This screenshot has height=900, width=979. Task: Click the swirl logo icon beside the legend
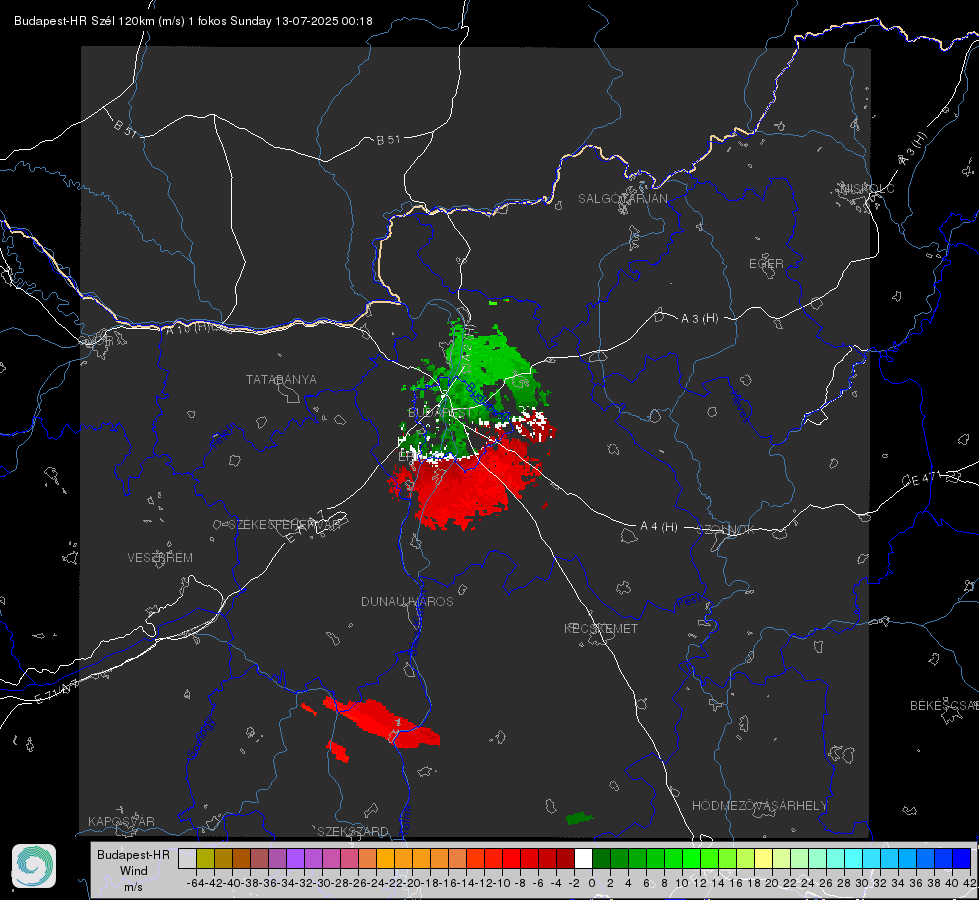pyautogui.click(x=34, y=866)
